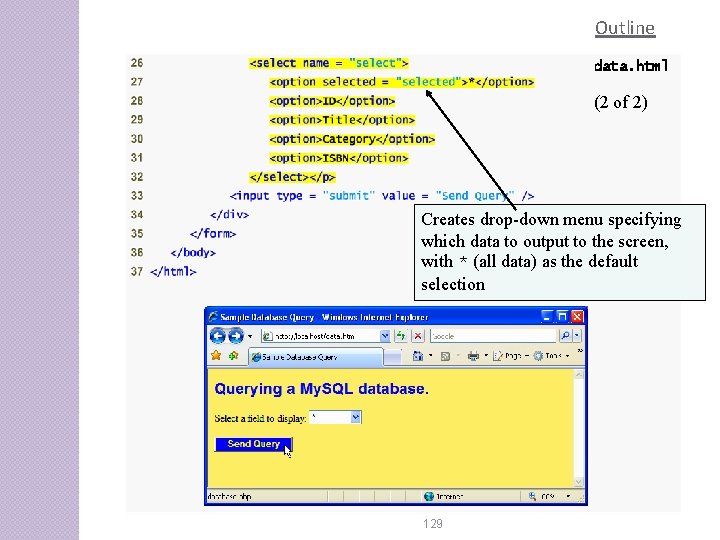Screen dimensions: 720x540
Task: Click the red Stop loading icon
Action: (x=418, y=336)
